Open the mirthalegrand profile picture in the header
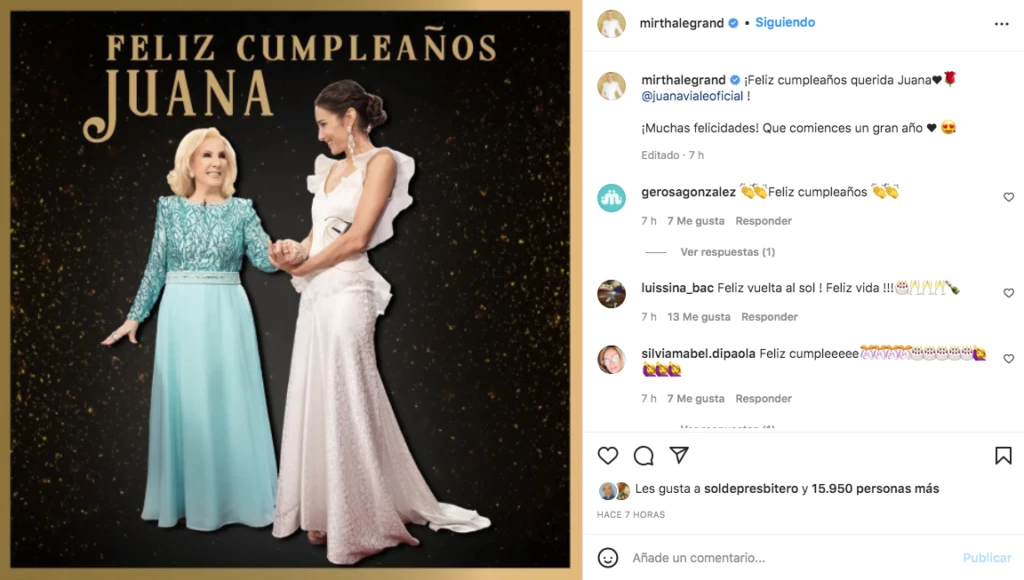 [x=611, y=24]
